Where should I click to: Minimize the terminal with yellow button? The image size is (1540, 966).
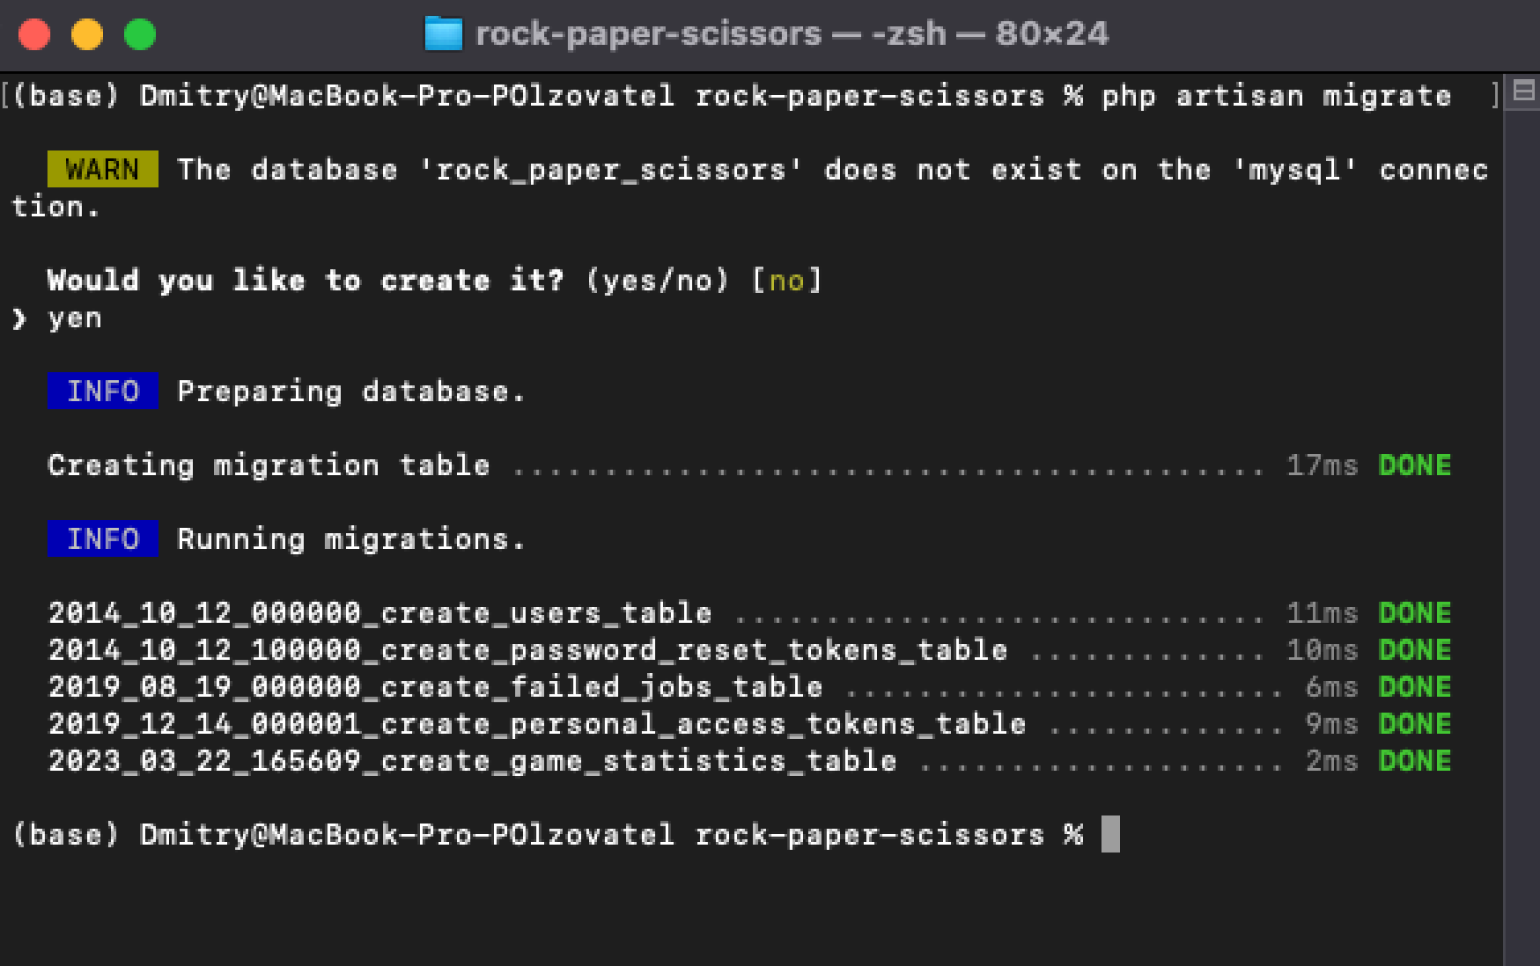point(87,35)
